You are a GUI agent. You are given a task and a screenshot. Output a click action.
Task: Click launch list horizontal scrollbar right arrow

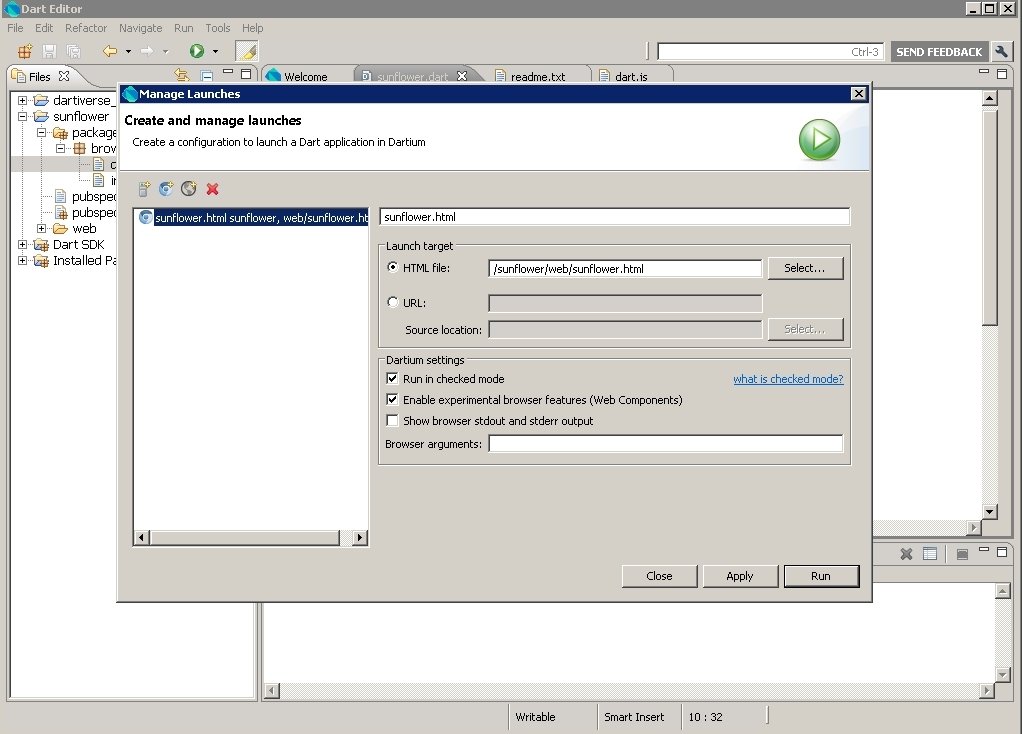pos(360,538)
